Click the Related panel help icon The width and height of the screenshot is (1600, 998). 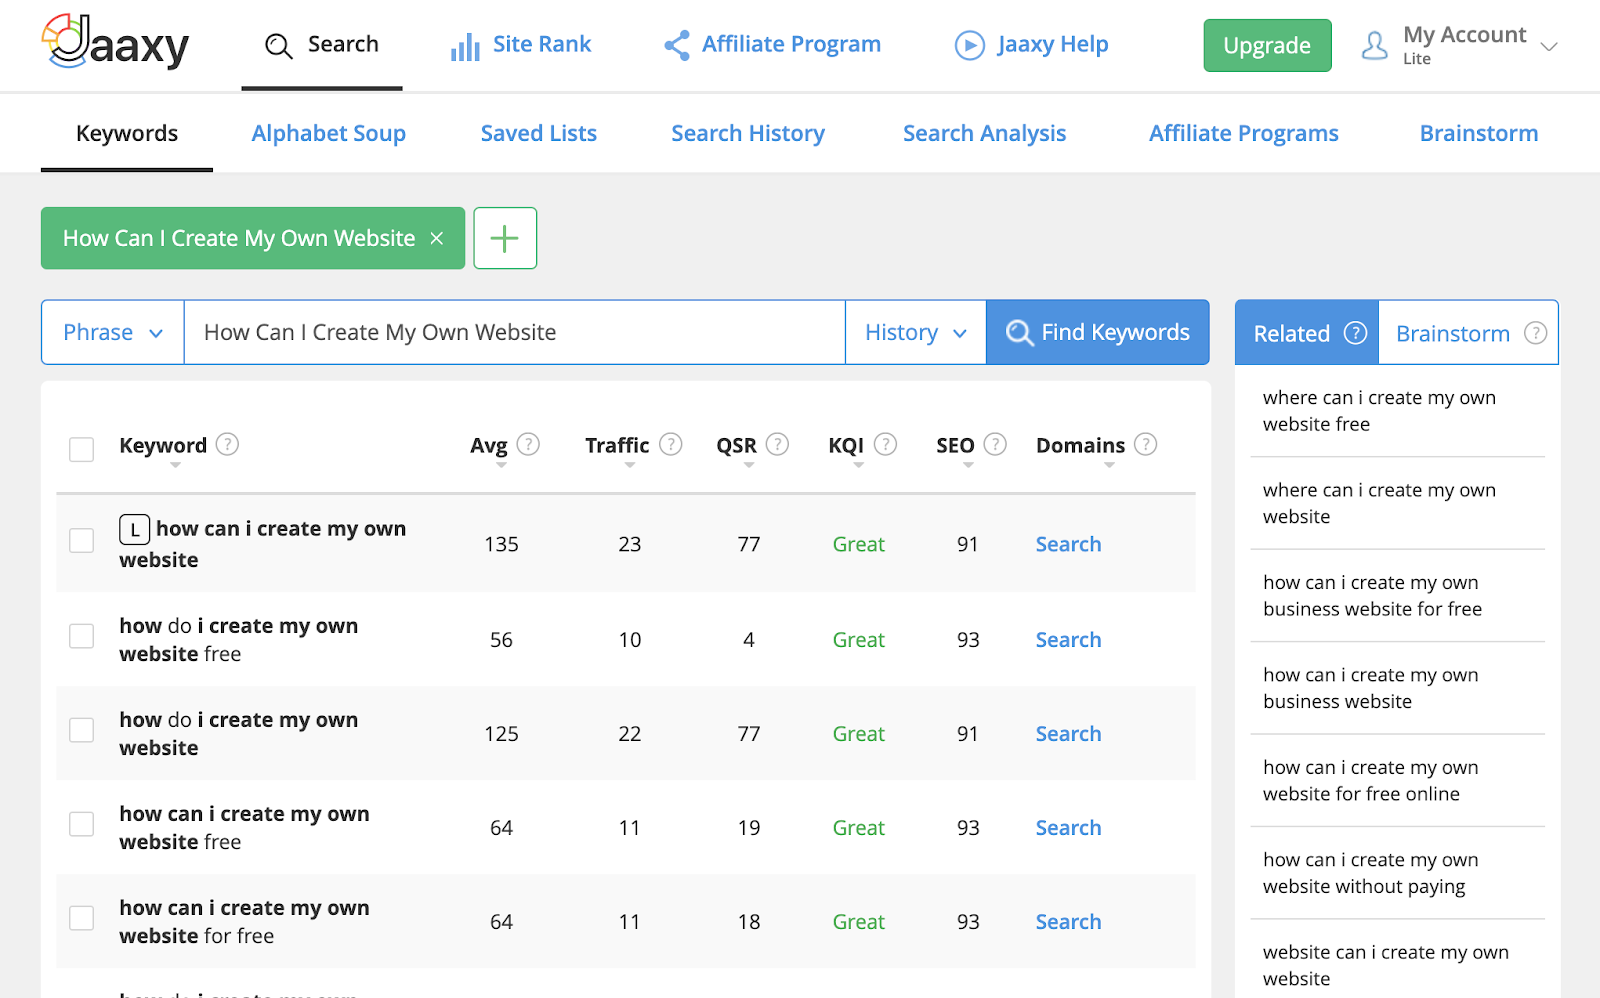click(1355, 333)
